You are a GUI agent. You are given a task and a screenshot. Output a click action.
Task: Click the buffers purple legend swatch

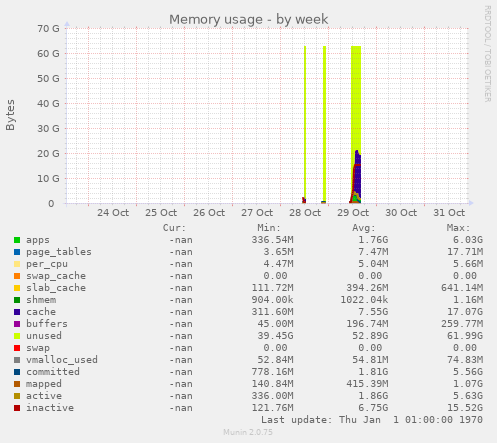(x=17, y=324)
